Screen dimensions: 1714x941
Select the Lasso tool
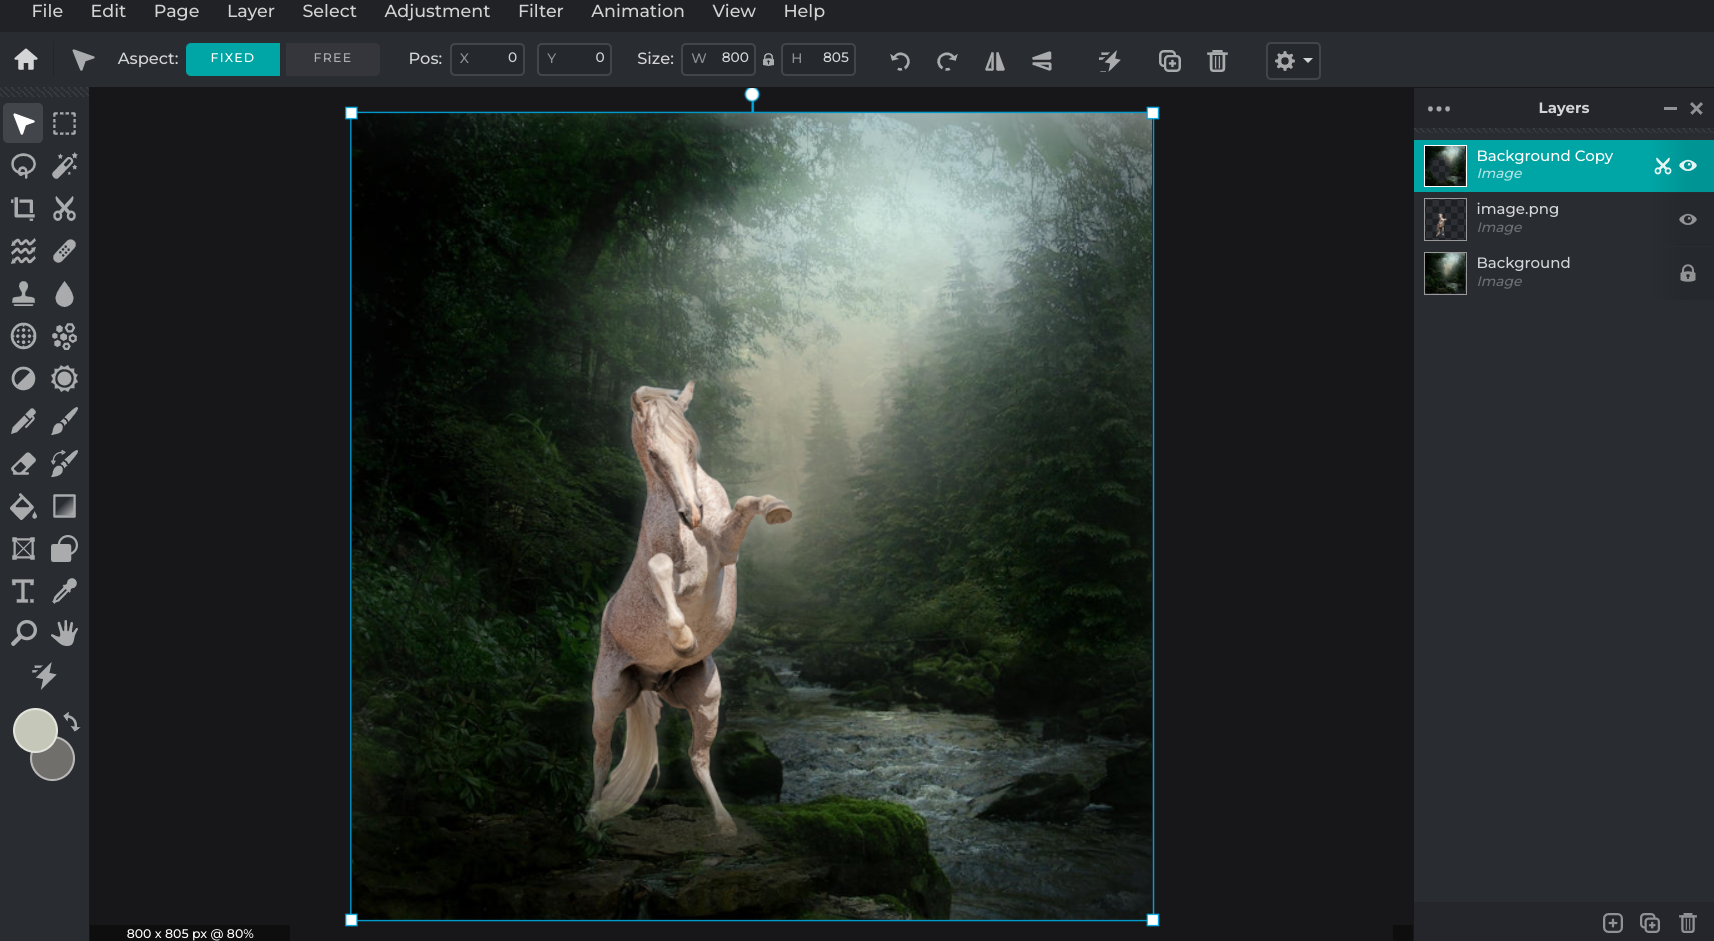[23, 166]
